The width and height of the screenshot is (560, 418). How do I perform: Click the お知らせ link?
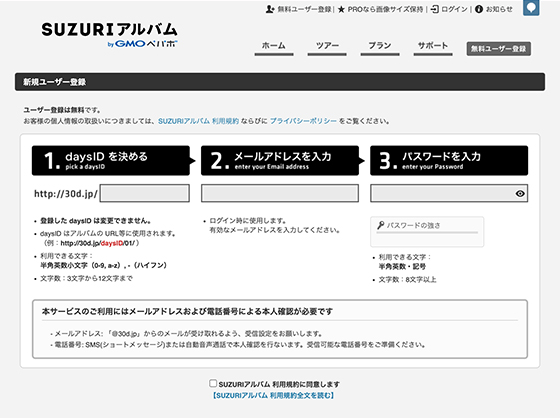click(499, 9)
